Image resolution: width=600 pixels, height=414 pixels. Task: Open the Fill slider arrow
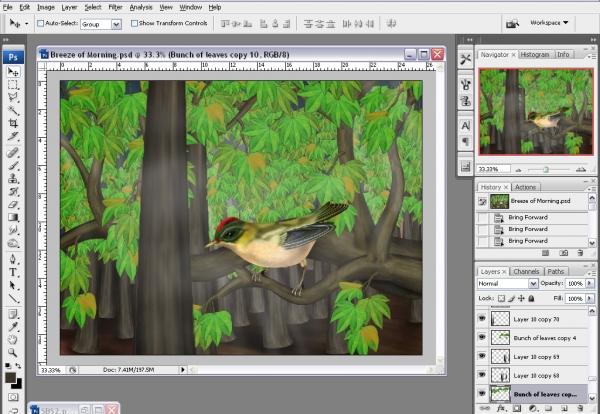[590, 298]
